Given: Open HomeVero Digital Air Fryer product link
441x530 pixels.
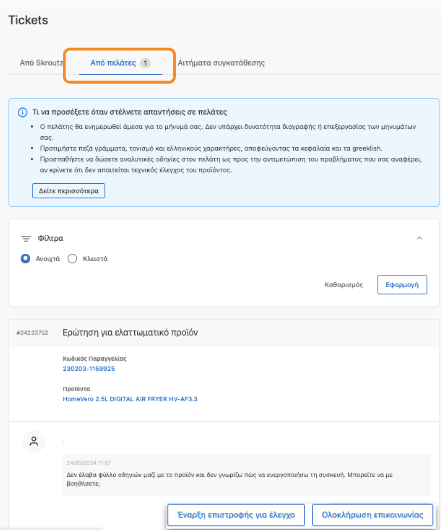Looking at the screenshot, I should pyautogui.click(x=130, y=399).
